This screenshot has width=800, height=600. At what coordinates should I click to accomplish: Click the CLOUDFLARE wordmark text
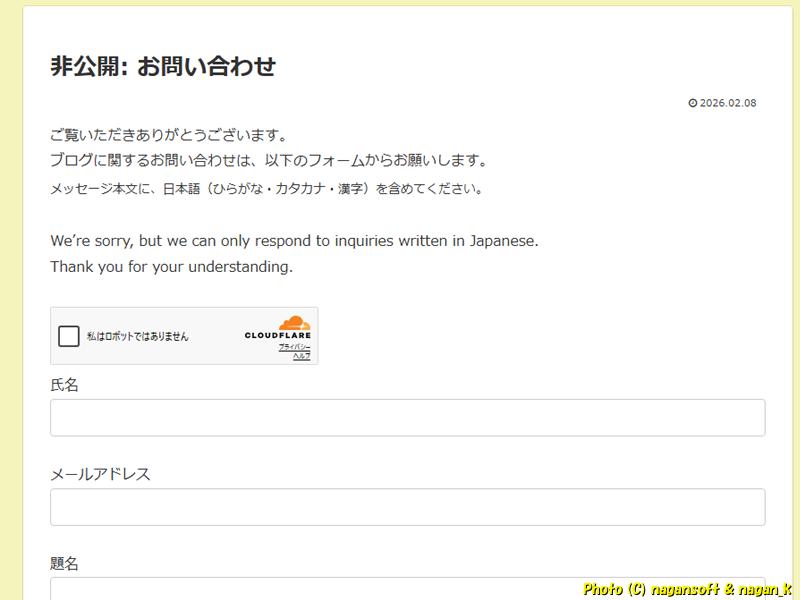tap(277, 335)
